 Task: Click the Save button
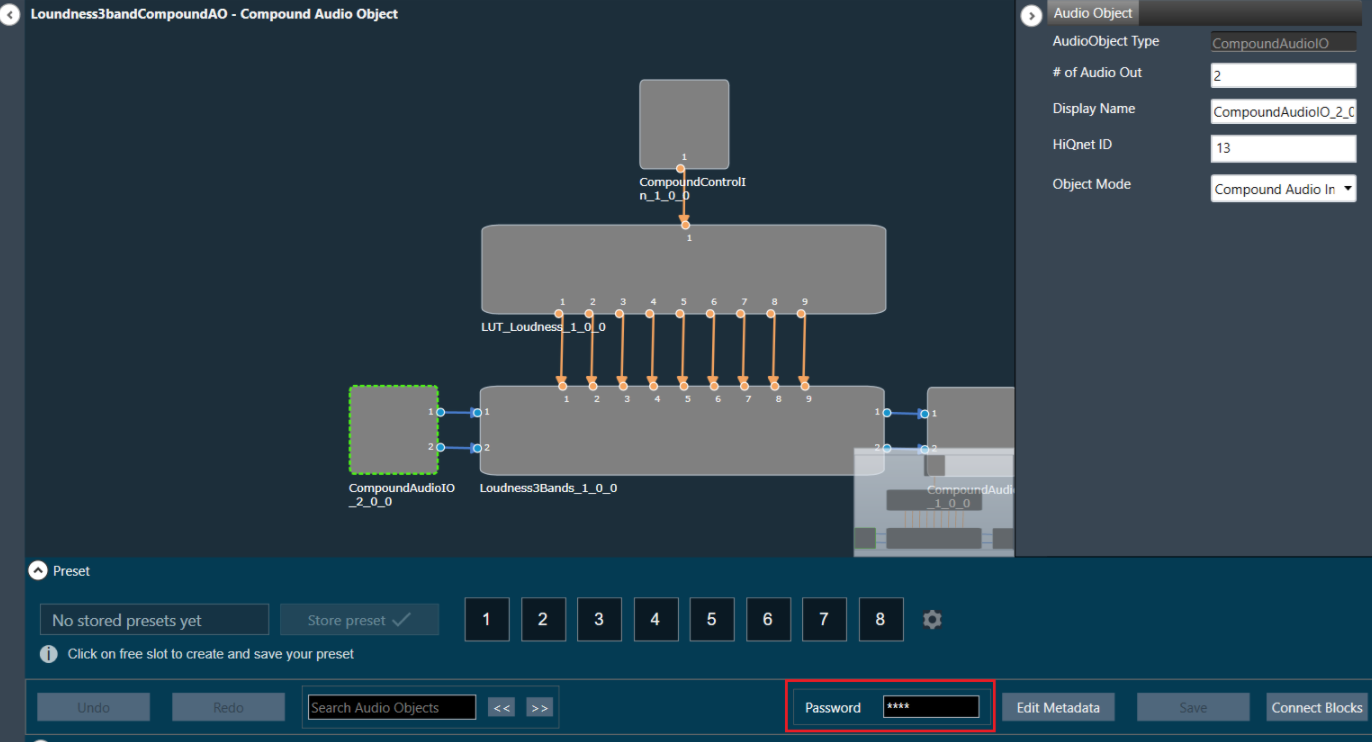coord(1193,707)
